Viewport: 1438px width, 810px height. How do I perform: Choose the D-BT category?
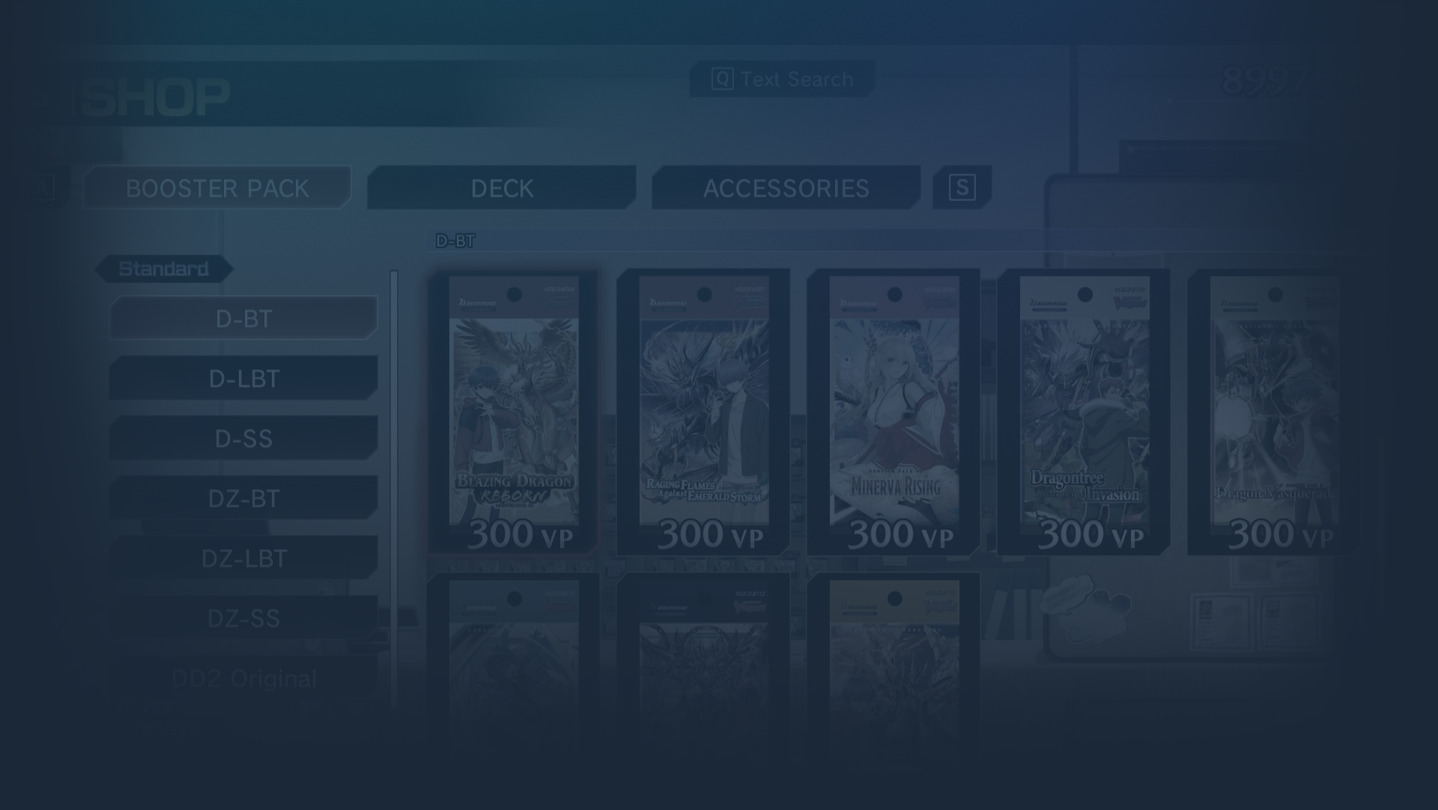click(x=243, y=318)
